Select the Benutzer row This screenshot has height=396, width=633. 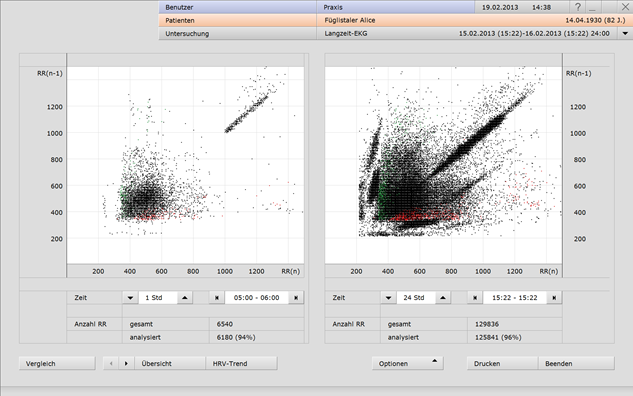(316, 7)
